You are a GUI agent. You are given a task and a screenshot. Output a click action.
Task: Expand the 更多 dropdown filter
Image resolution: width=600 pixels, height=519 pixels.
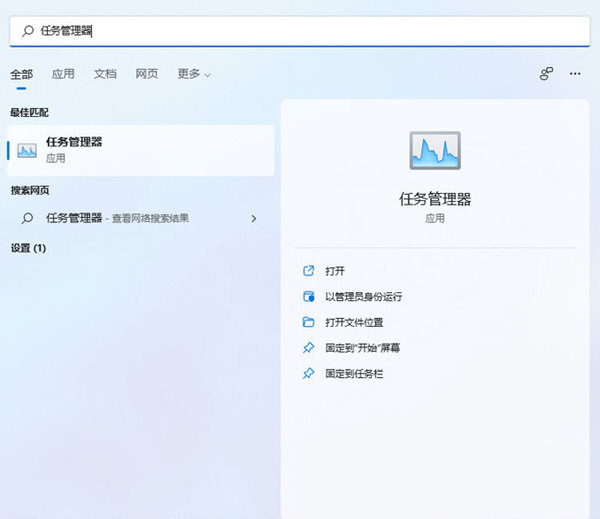(194, 74)
